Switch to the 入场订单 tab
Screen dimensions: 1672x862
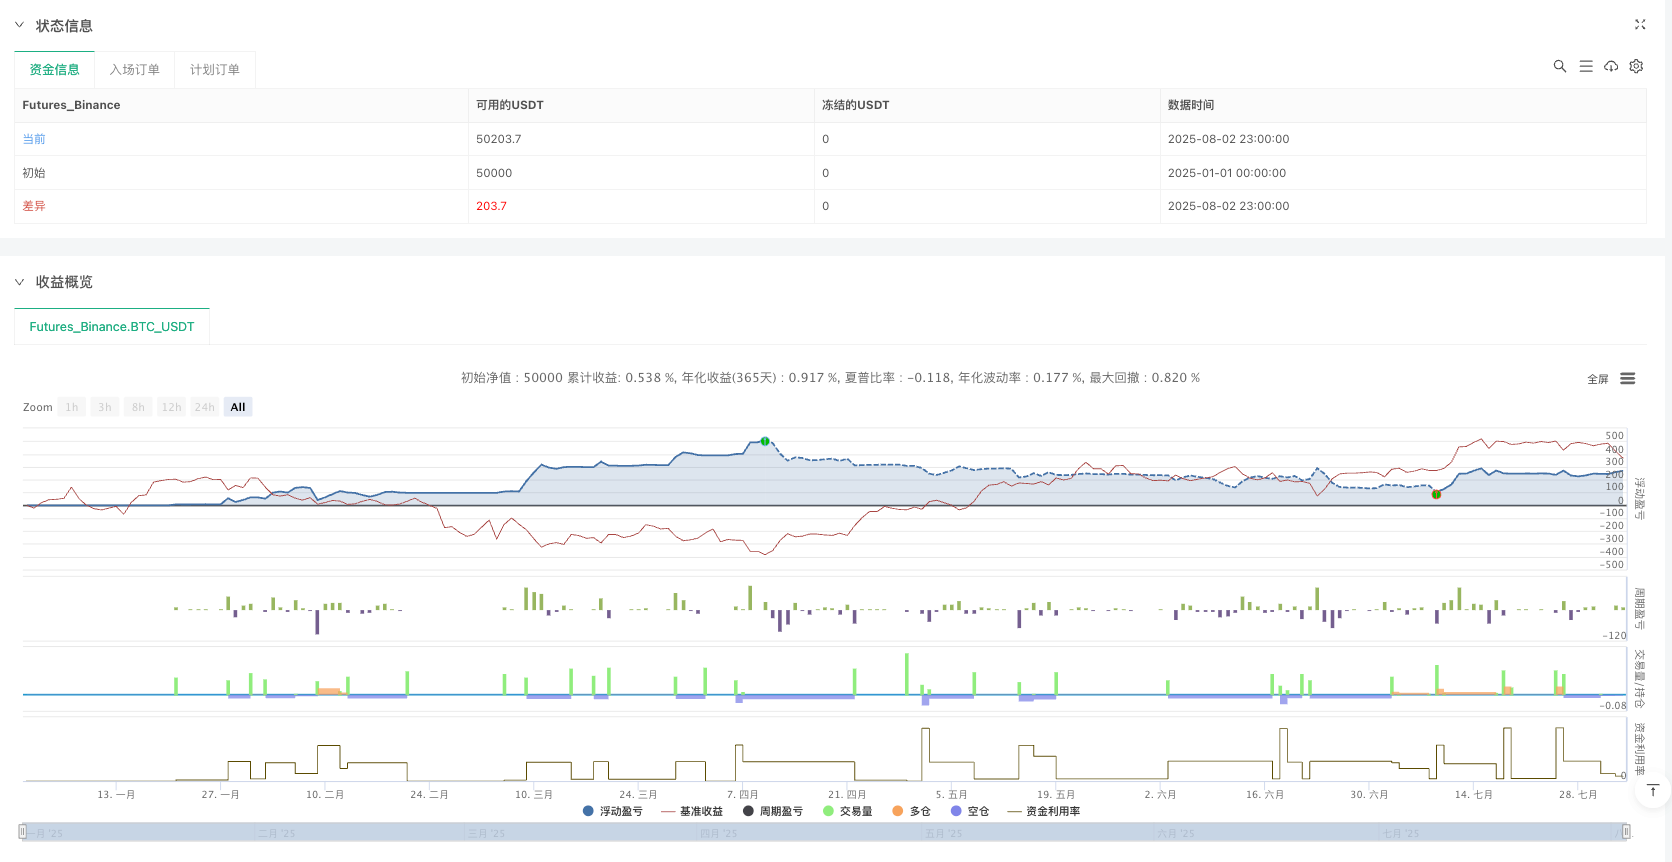pyautogui.click(x=135, y=70)
